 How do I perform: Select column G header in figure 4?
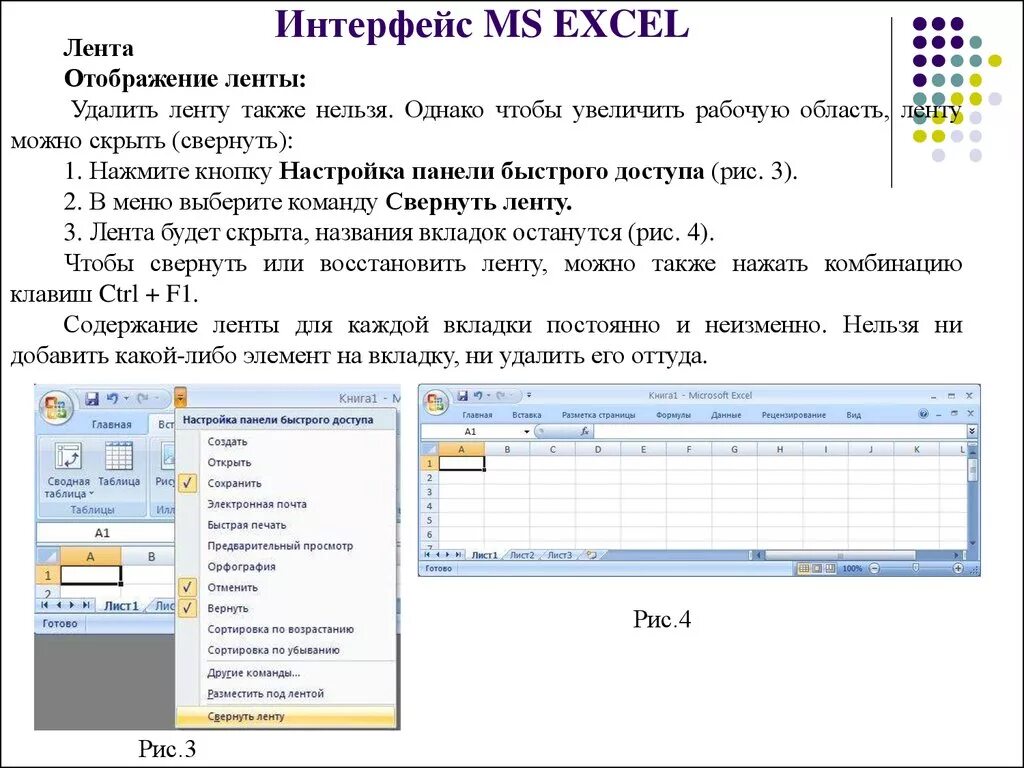tap(734, 449)
